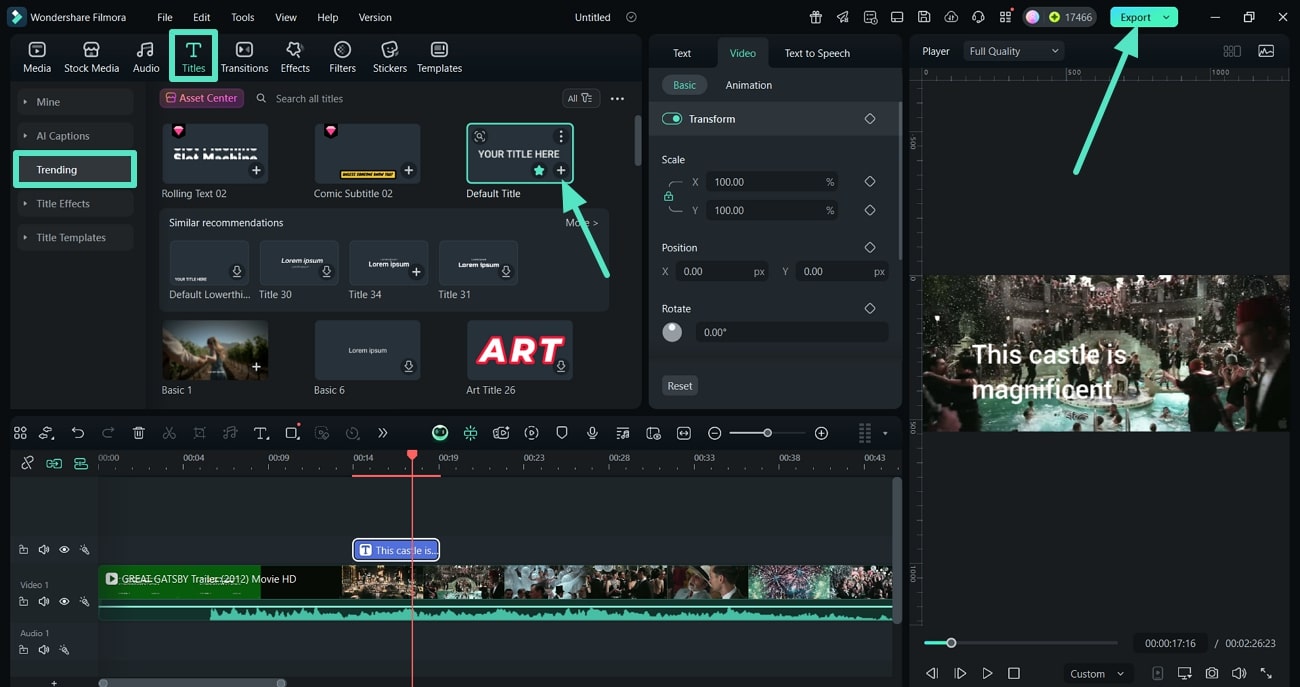Open the AI assistant robot icon in timeline toolbar
Viewport: 1300px width, 687px height.
pyautogui.click(x=440, y=433)
